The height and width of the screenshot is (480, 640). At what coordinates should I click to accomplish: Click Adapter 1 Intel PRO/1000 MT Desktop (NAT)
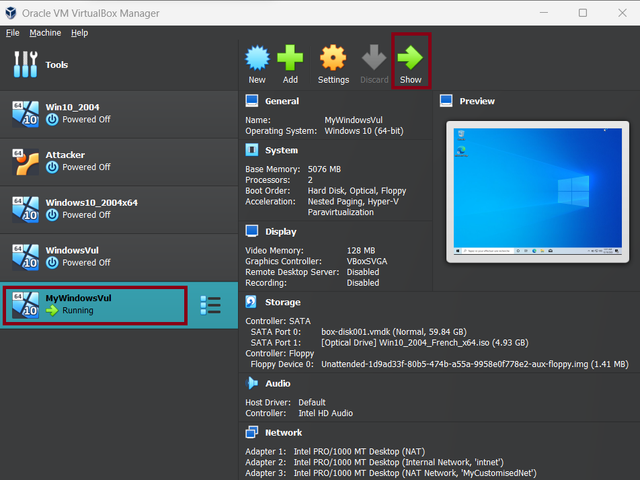coord(359,451)
